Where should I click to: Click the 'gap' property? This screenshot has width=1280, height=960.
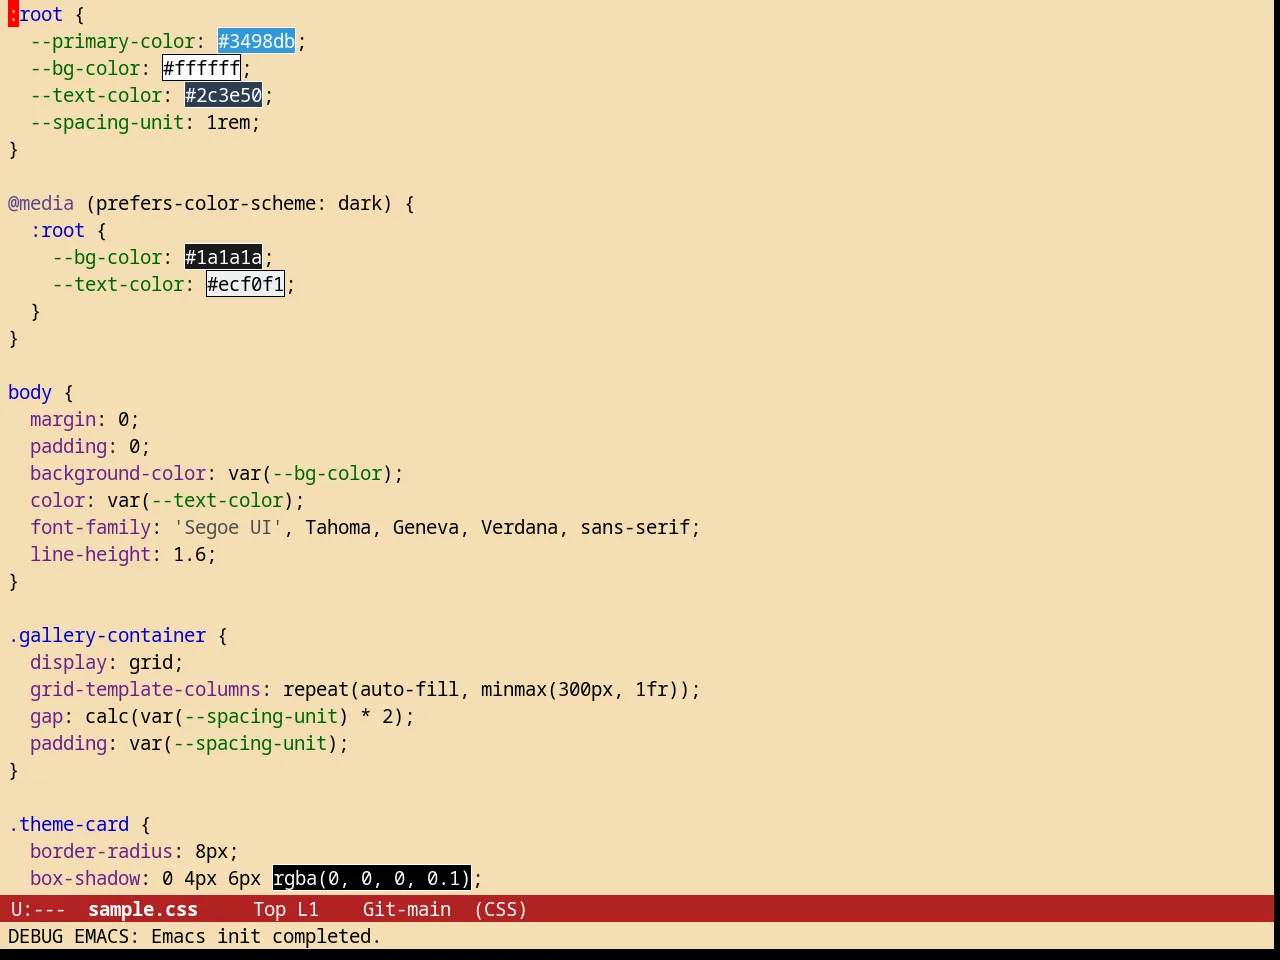tap(46, 716)
